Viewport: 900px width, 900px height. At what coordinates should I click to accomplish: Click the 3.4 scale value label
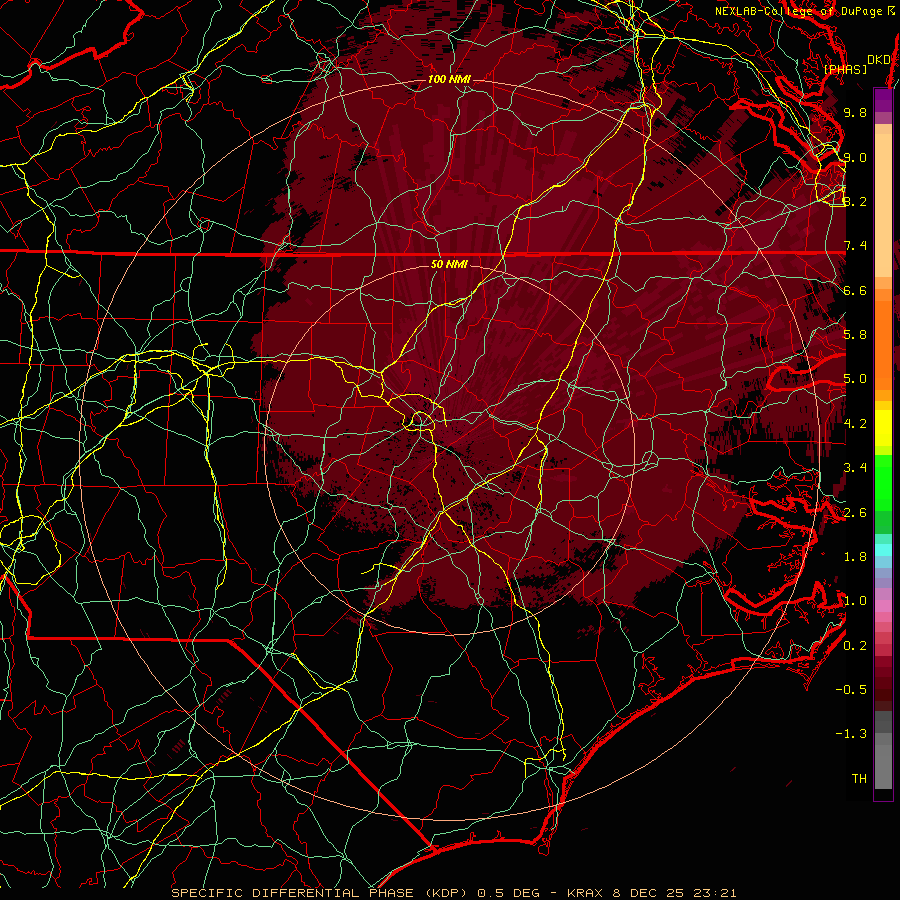pyautogui.click(x=855, y=468)
